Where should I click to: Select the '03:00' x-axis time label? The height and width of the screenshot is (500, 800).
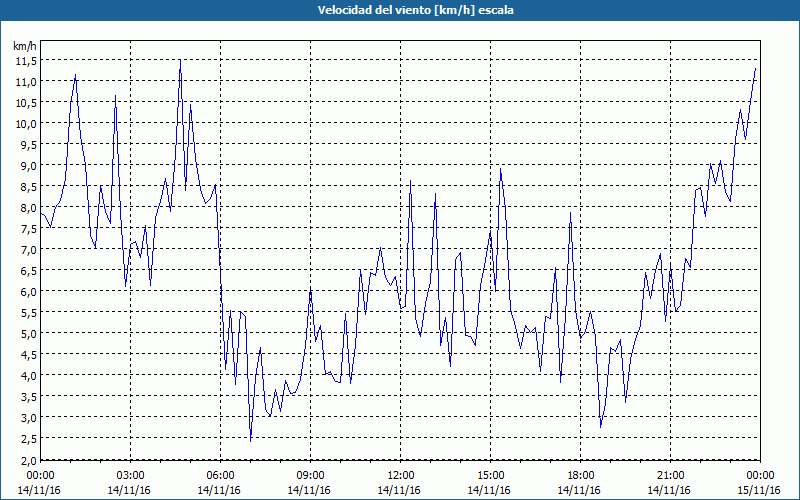(130, 476)
